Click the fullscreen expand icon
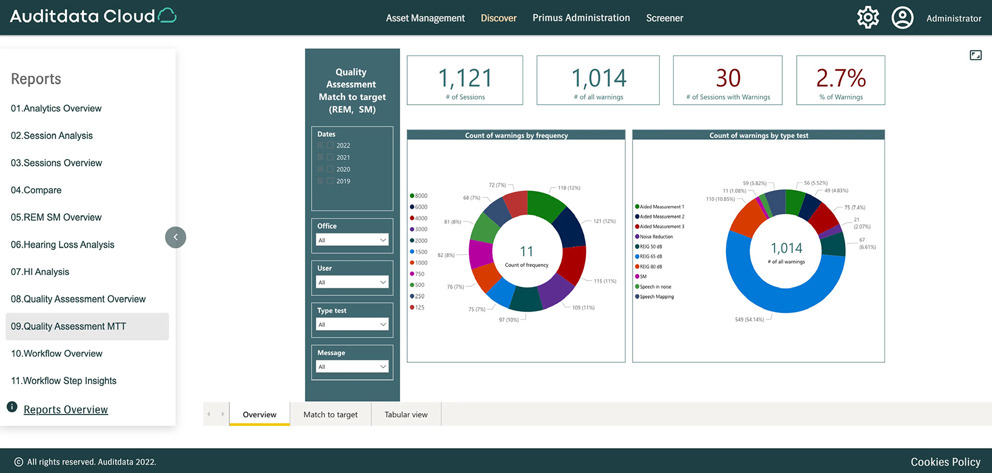This screenshot has height=473, width=992. pos(975,56)
